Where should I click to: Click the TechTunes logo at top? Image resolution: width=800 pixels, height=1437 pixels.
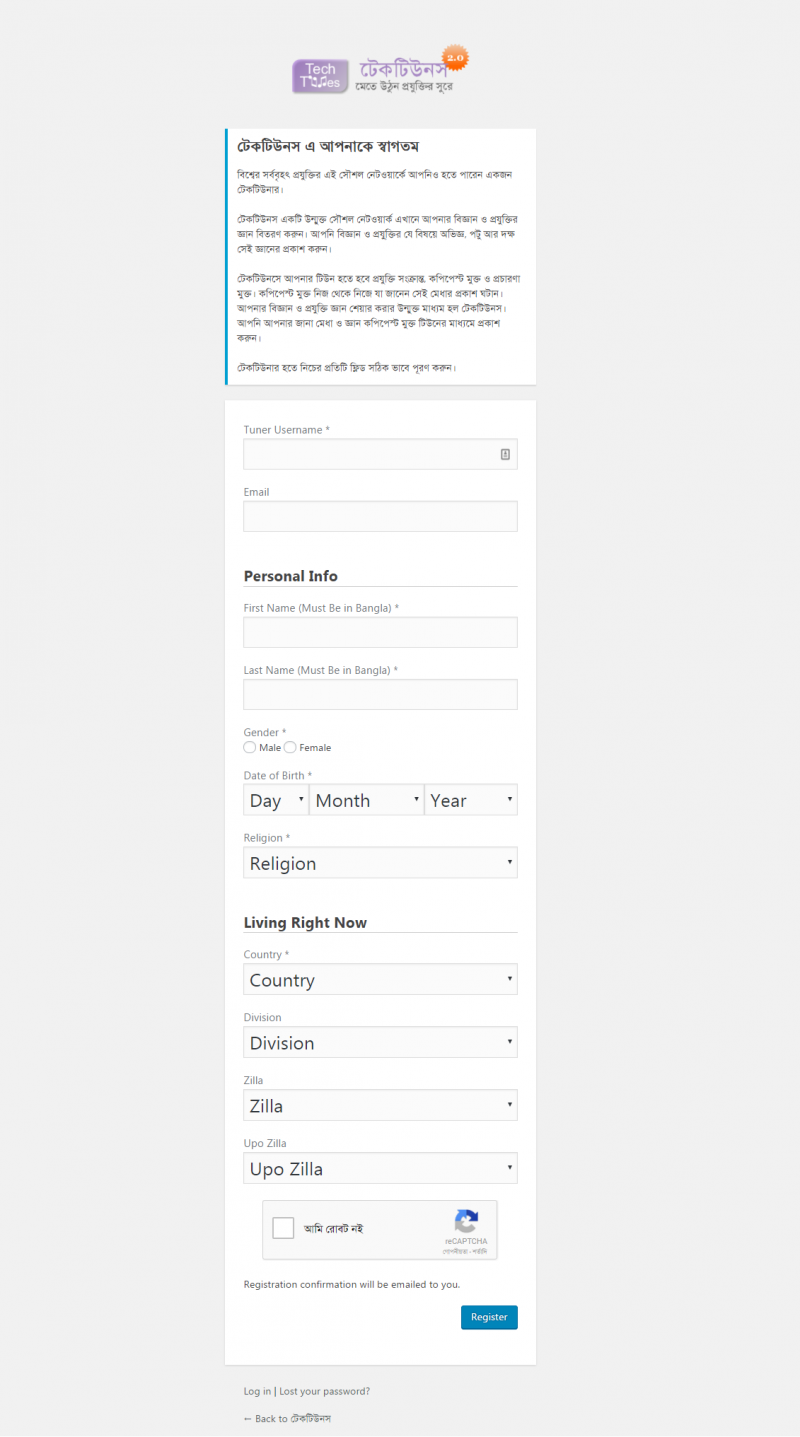[x=380, y=73]
